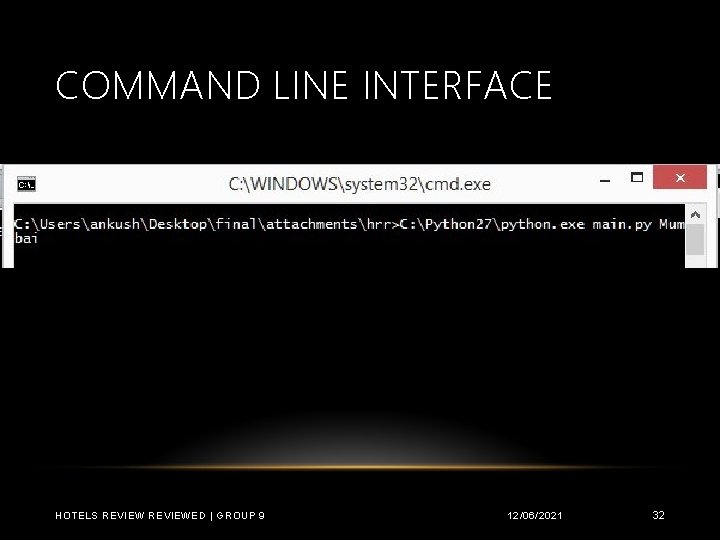Viewport: 720px width, 540px height.
Task: Click the scrollbar up arrow in cmd window
Action: coord(695,214)
